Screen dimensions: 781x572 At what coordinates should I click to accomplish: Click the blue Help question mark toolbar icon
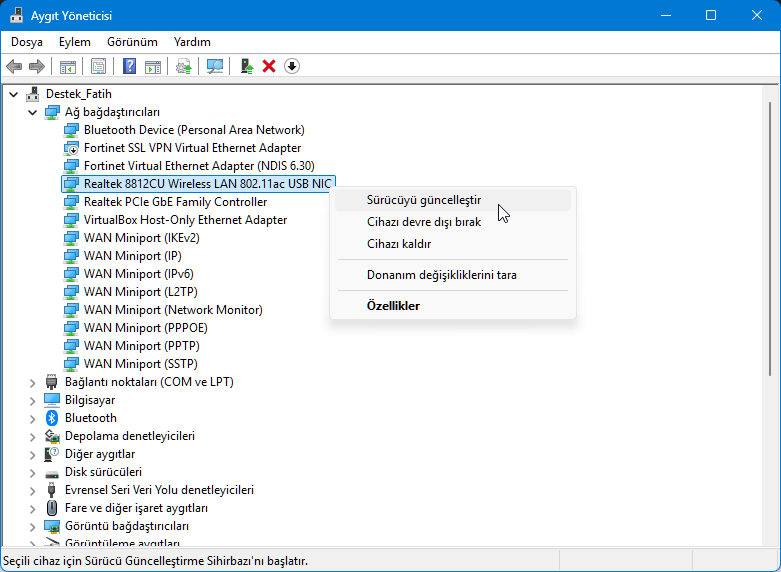[x=129, y=66]
